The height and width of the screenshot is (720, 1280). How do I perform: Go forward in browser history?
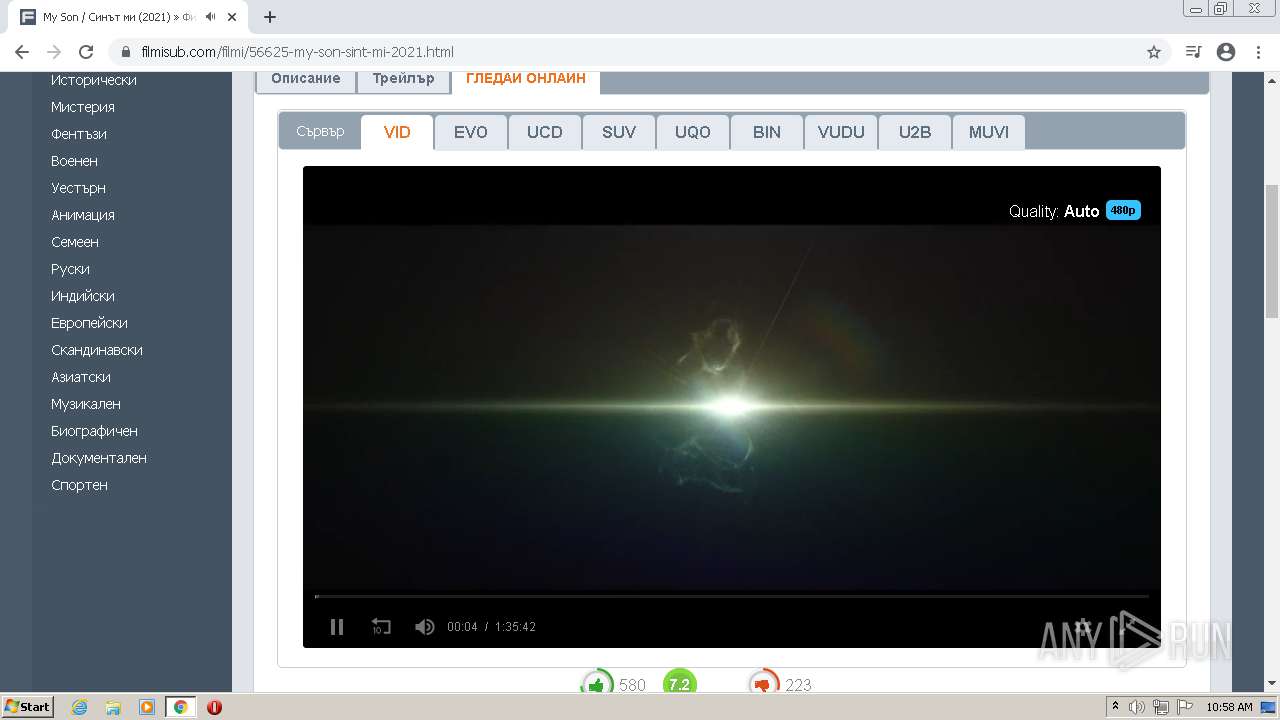(54, 52)
